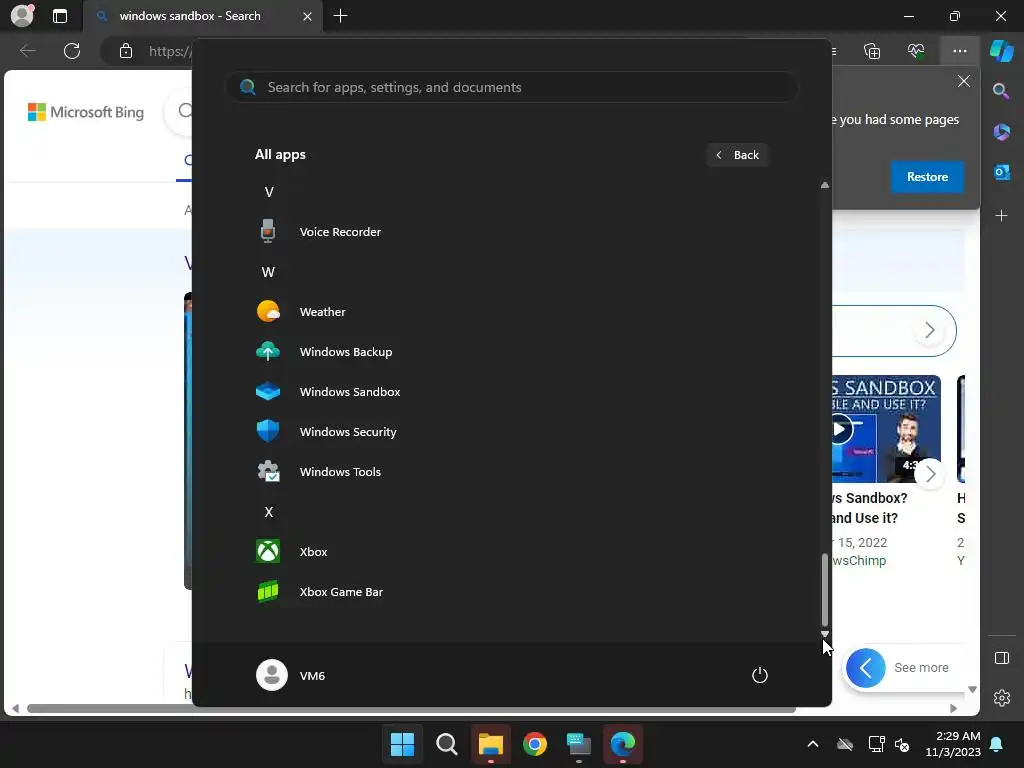The width and height of the screenshot is (1024, 768).
Task: Refresh the Edge page
Action: (72, 51)
